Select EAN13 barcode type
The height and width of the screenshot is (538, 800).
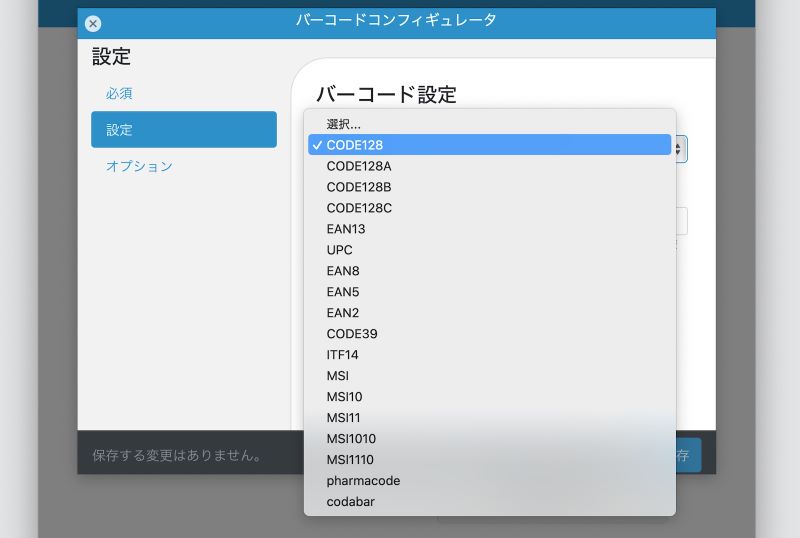point(489,229)
